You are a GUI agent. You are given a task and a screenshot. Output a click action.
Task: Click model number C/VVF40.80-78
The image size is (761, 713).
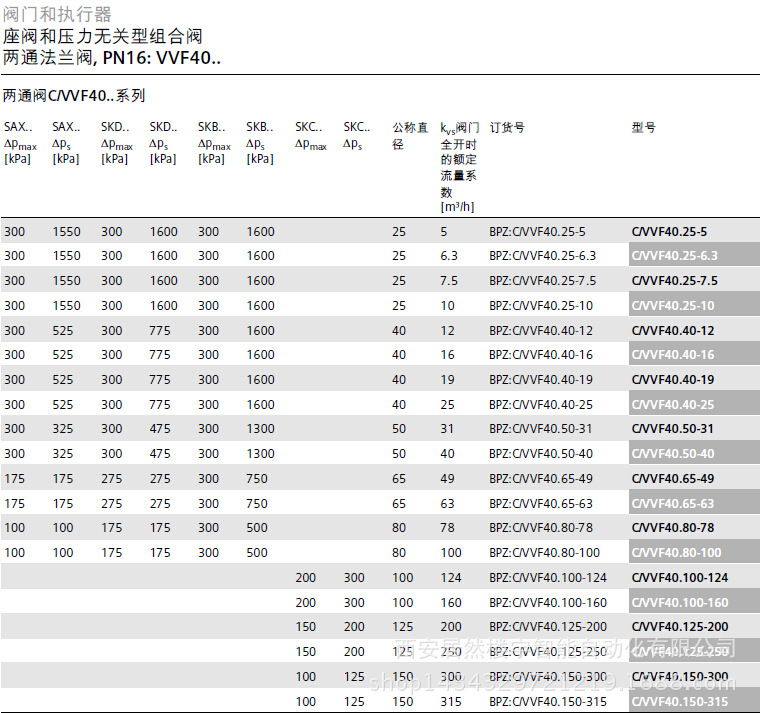point(673,528)
